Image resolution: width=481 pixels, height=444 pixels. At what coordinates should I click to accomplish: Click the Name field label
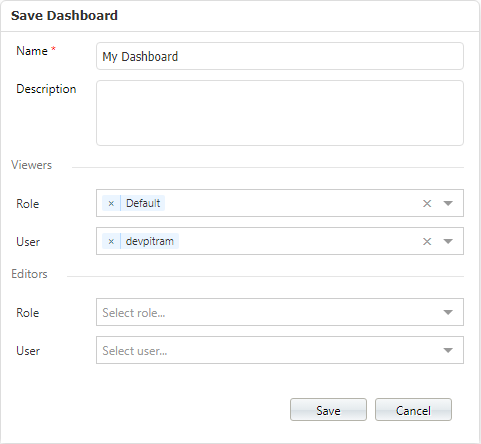tap(32, 51)
